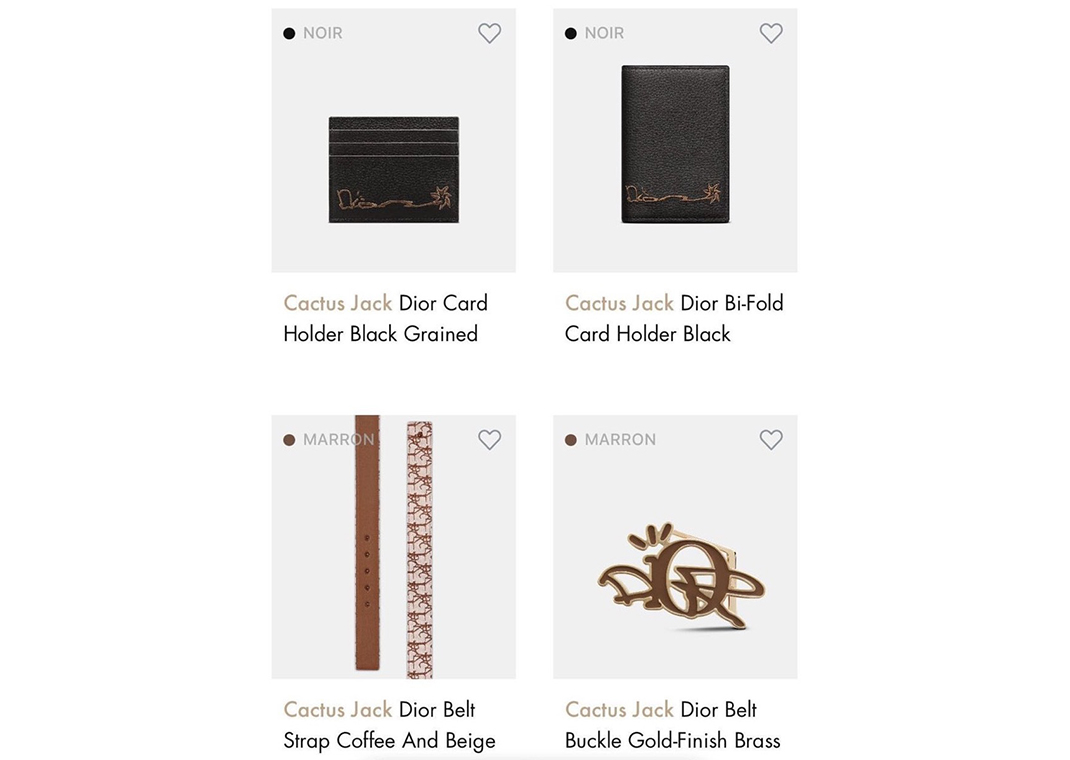The image size is (1070, 760).
Task: Click NOIR label on Card Holder tile
Action: click(323, 33)
